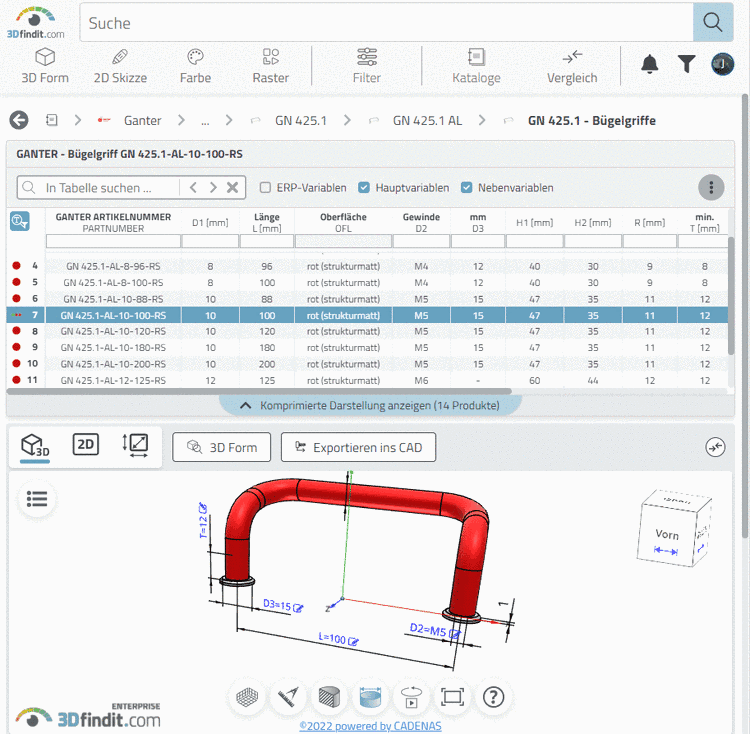Screen dimensions: 750x734
Task: Select row GN 425.1-AL-10-120-RS
Action: [x=367, y=331]
